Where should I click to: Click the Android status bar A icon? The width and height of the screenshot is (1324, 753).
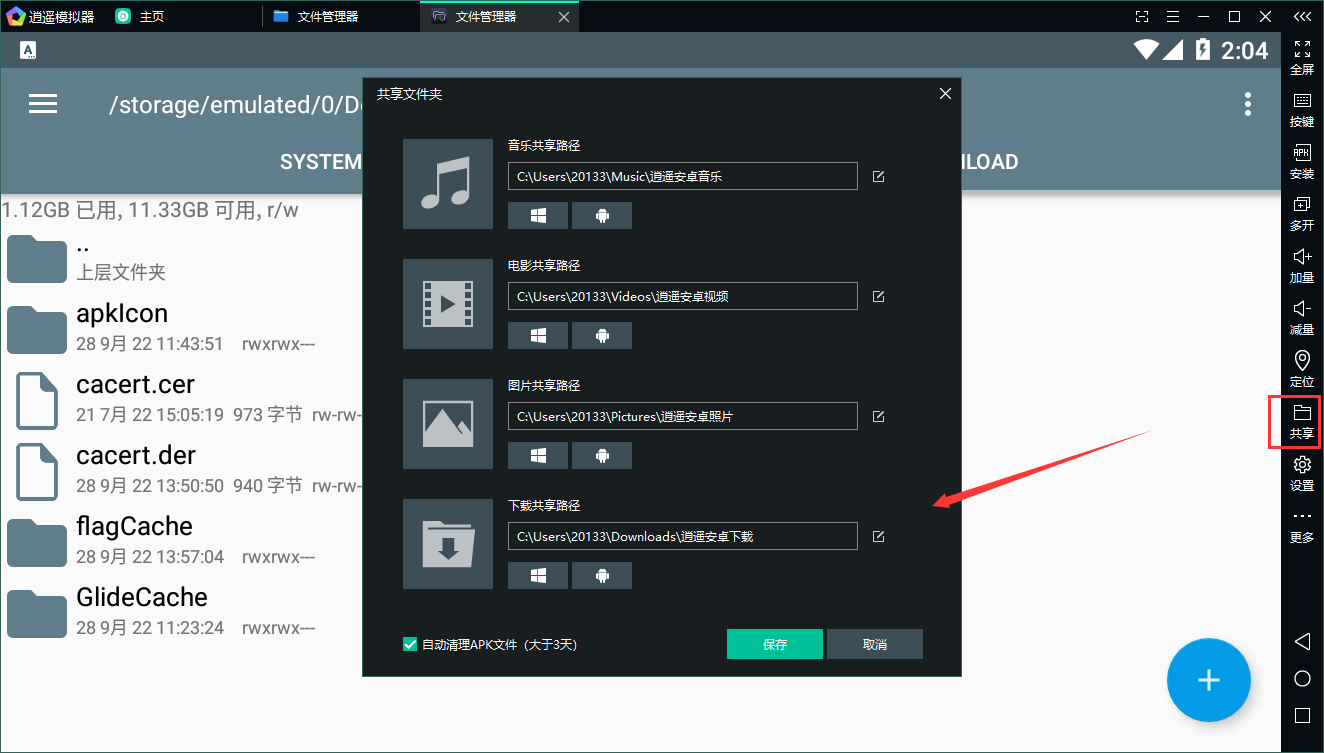click(28, 50)
